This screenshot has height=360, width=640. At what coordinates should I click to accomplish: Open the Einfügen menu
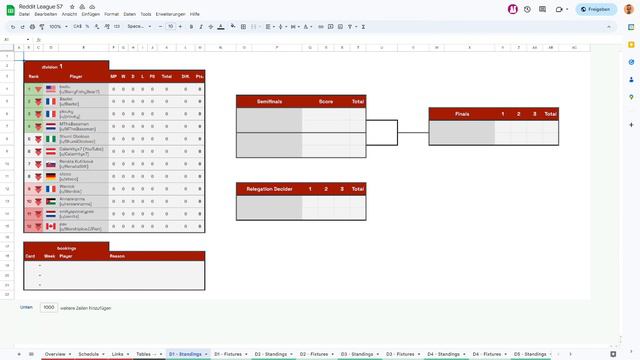(91, 14)
